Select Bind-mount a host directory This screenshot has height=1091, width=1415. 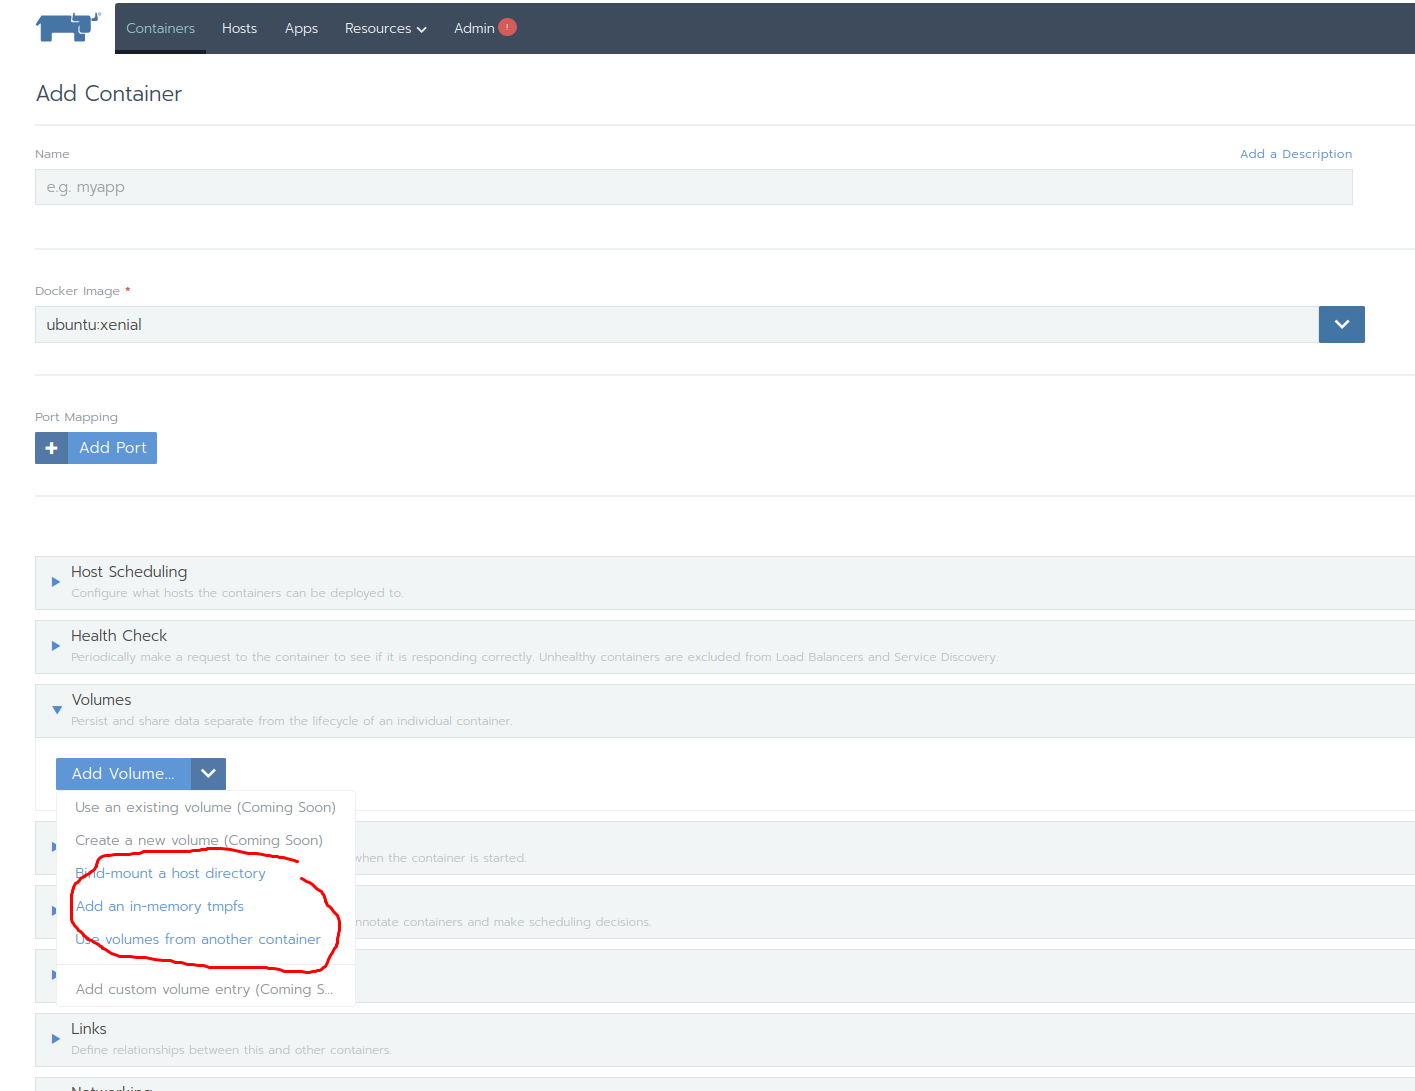coord(170,873)
